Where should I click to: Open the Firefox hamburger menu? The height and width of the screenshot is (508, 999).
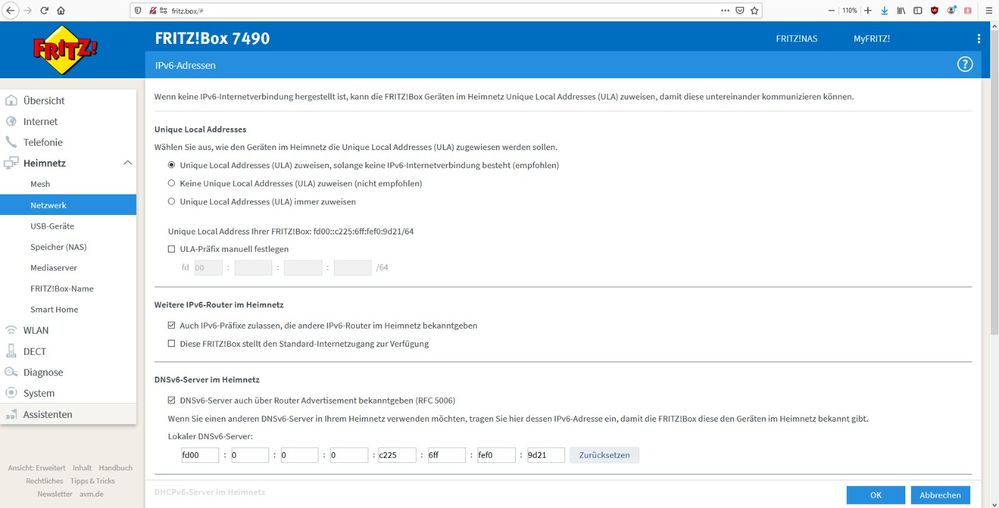click(988, 11)
